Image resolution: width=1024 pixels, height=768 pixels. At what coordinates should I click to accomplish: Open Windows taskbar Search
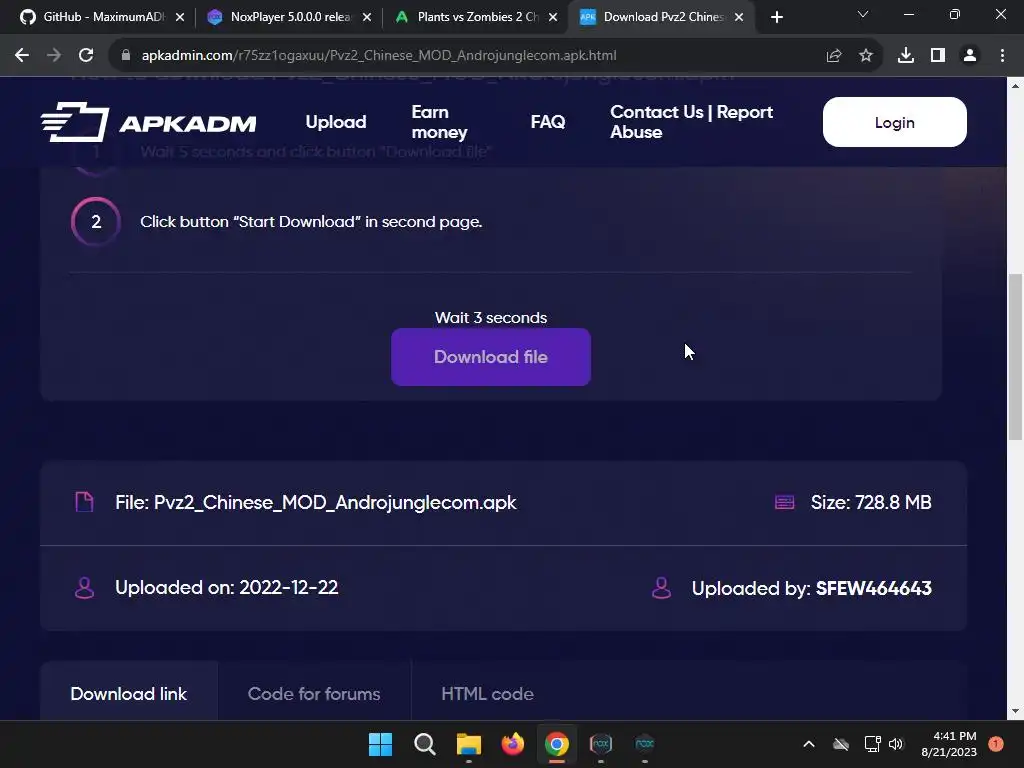click(424, 744)
